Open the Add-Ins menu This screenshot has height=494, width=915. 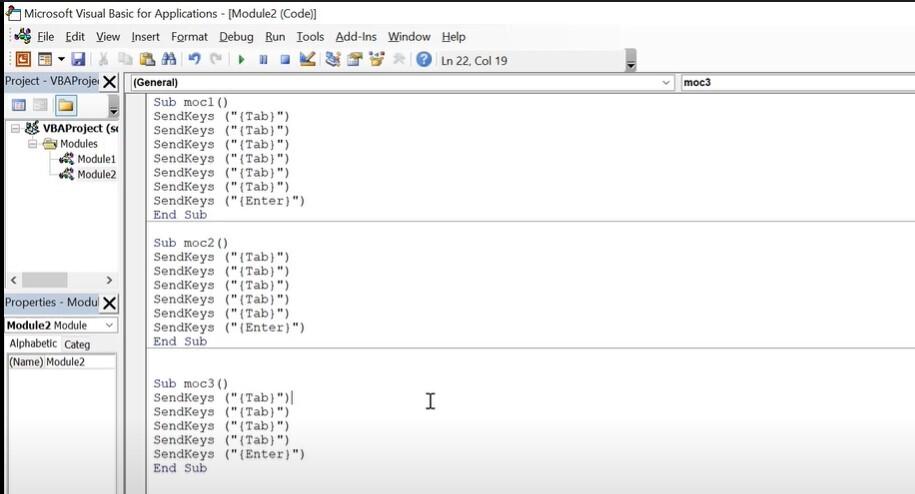[x=356, y=37]
